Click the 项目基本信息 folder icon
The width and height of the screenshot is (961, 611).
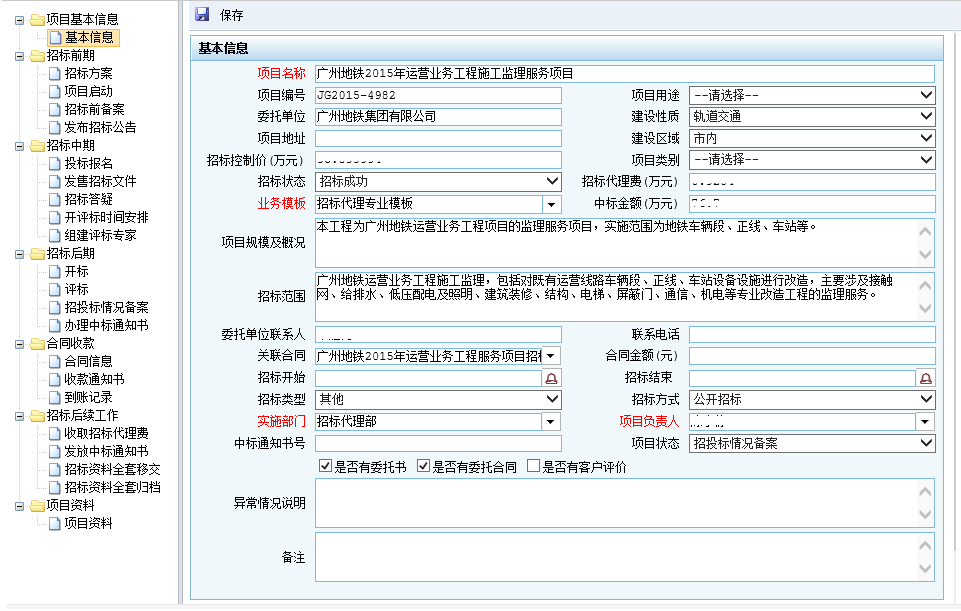pyautogui.click(x=37, y=20)
